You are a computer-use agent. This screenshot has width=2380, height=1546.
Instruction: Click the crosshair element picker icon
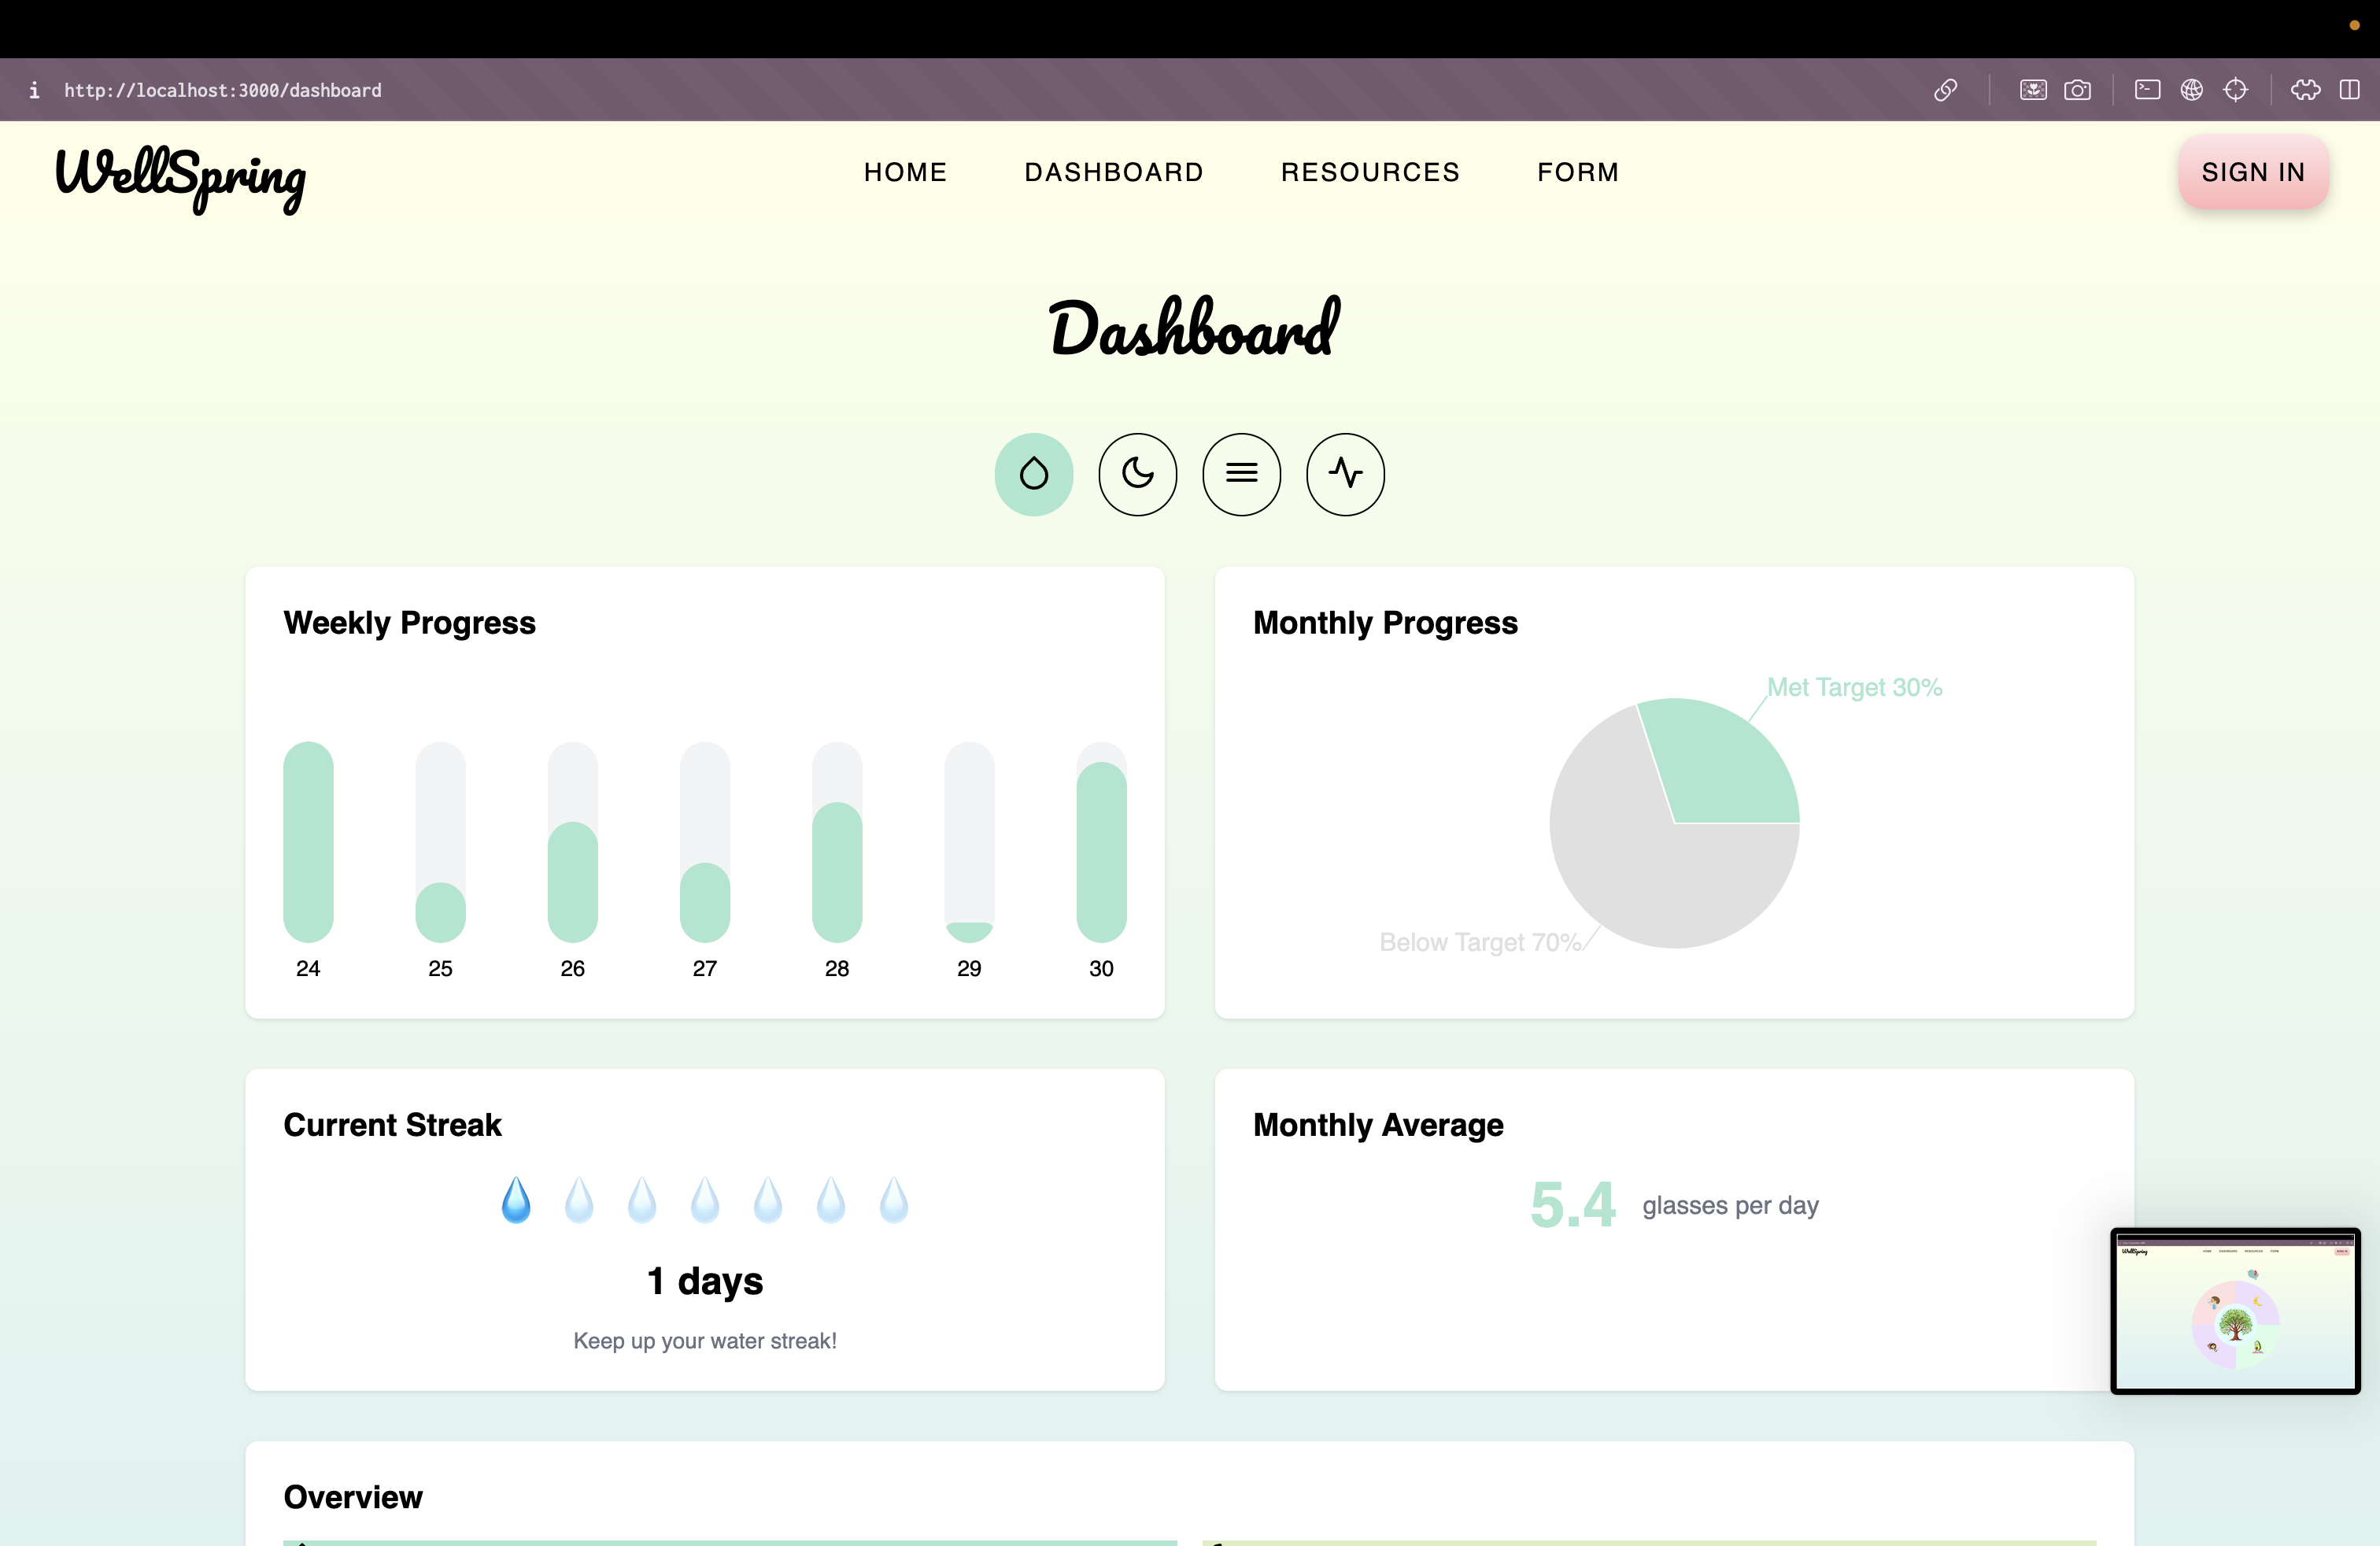2235,90
